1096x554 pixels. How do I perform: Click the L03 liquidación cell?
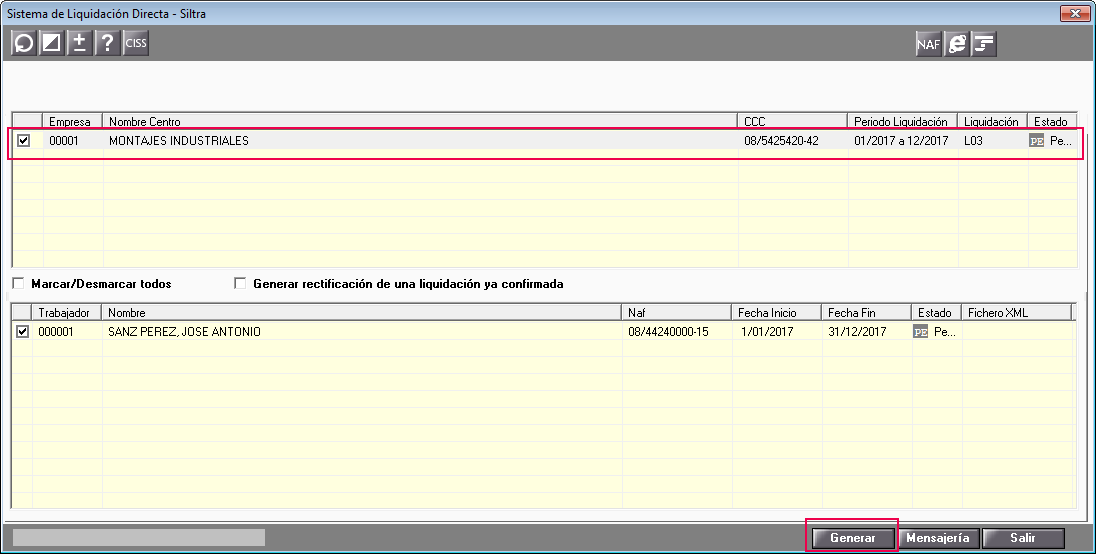point(992,140)
